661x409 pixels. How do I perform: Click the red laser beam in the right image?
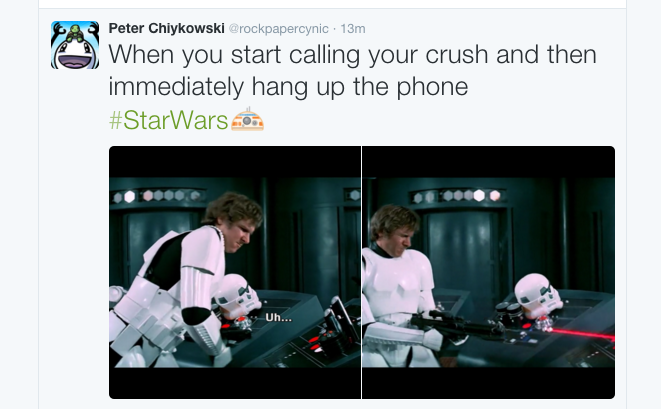[583, 334]
